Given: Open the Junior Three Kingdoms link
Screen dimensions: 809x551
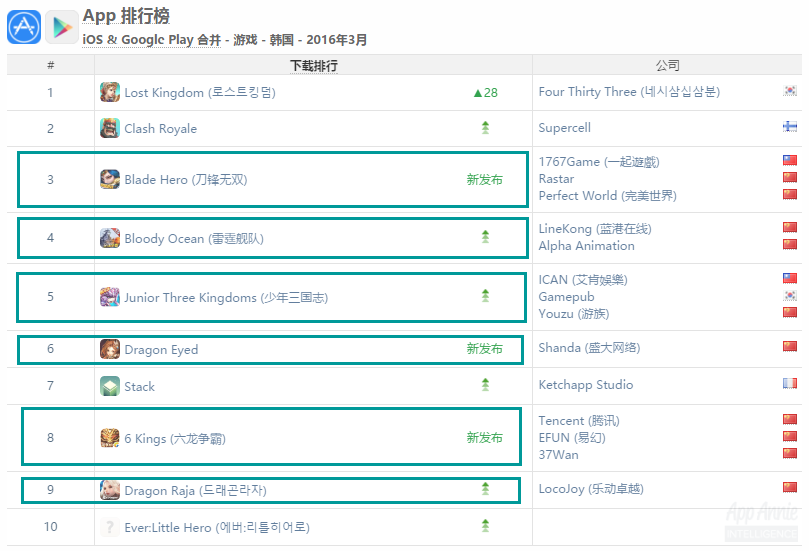Looking at the screenshot, I should 226,298.
